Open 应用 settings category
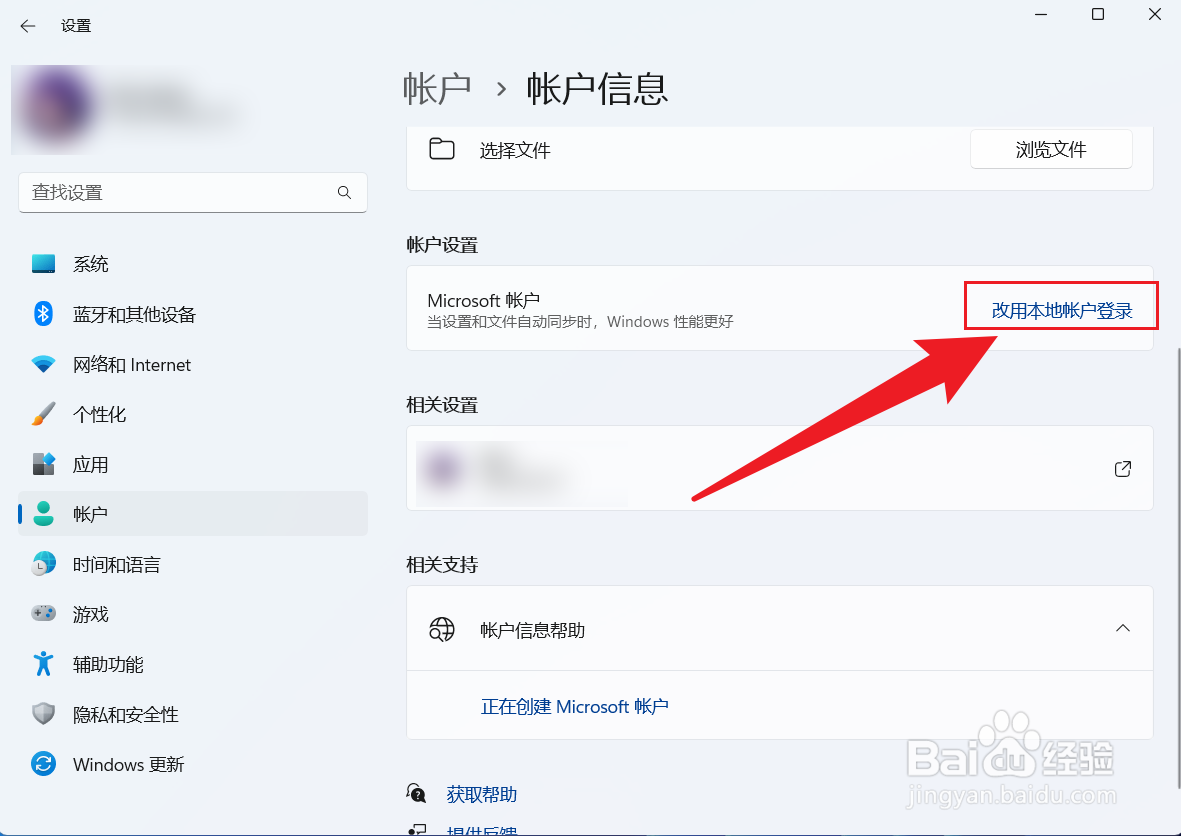 193,464
